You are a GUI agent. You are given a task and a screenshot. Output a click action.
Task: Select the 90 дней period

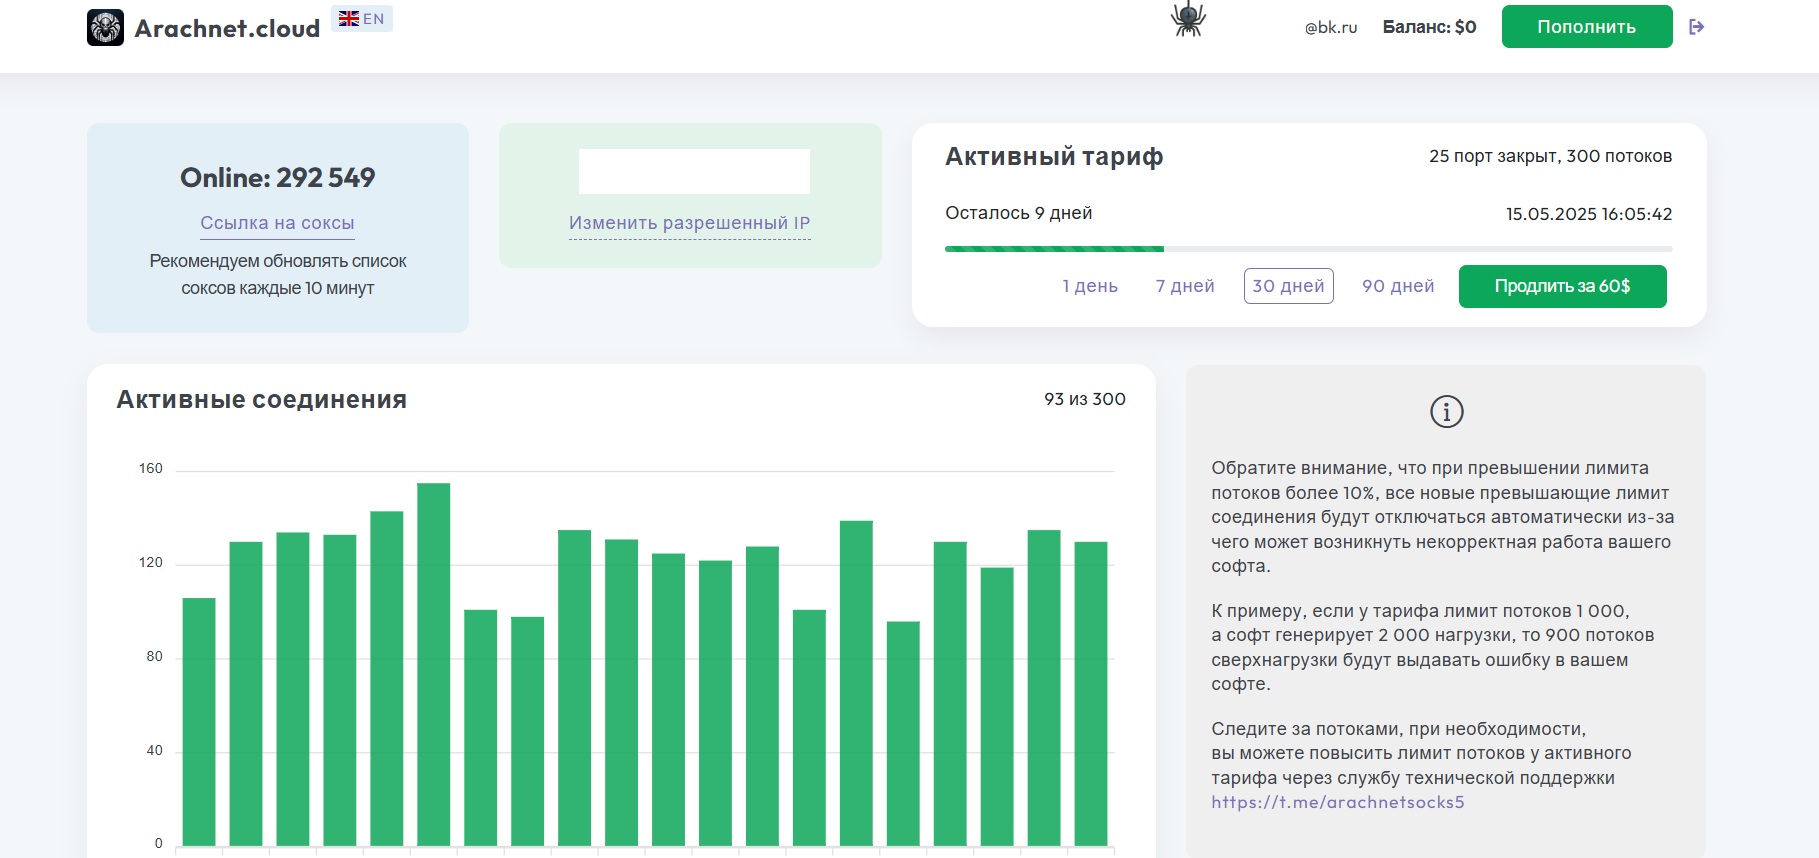point(1398,286)
